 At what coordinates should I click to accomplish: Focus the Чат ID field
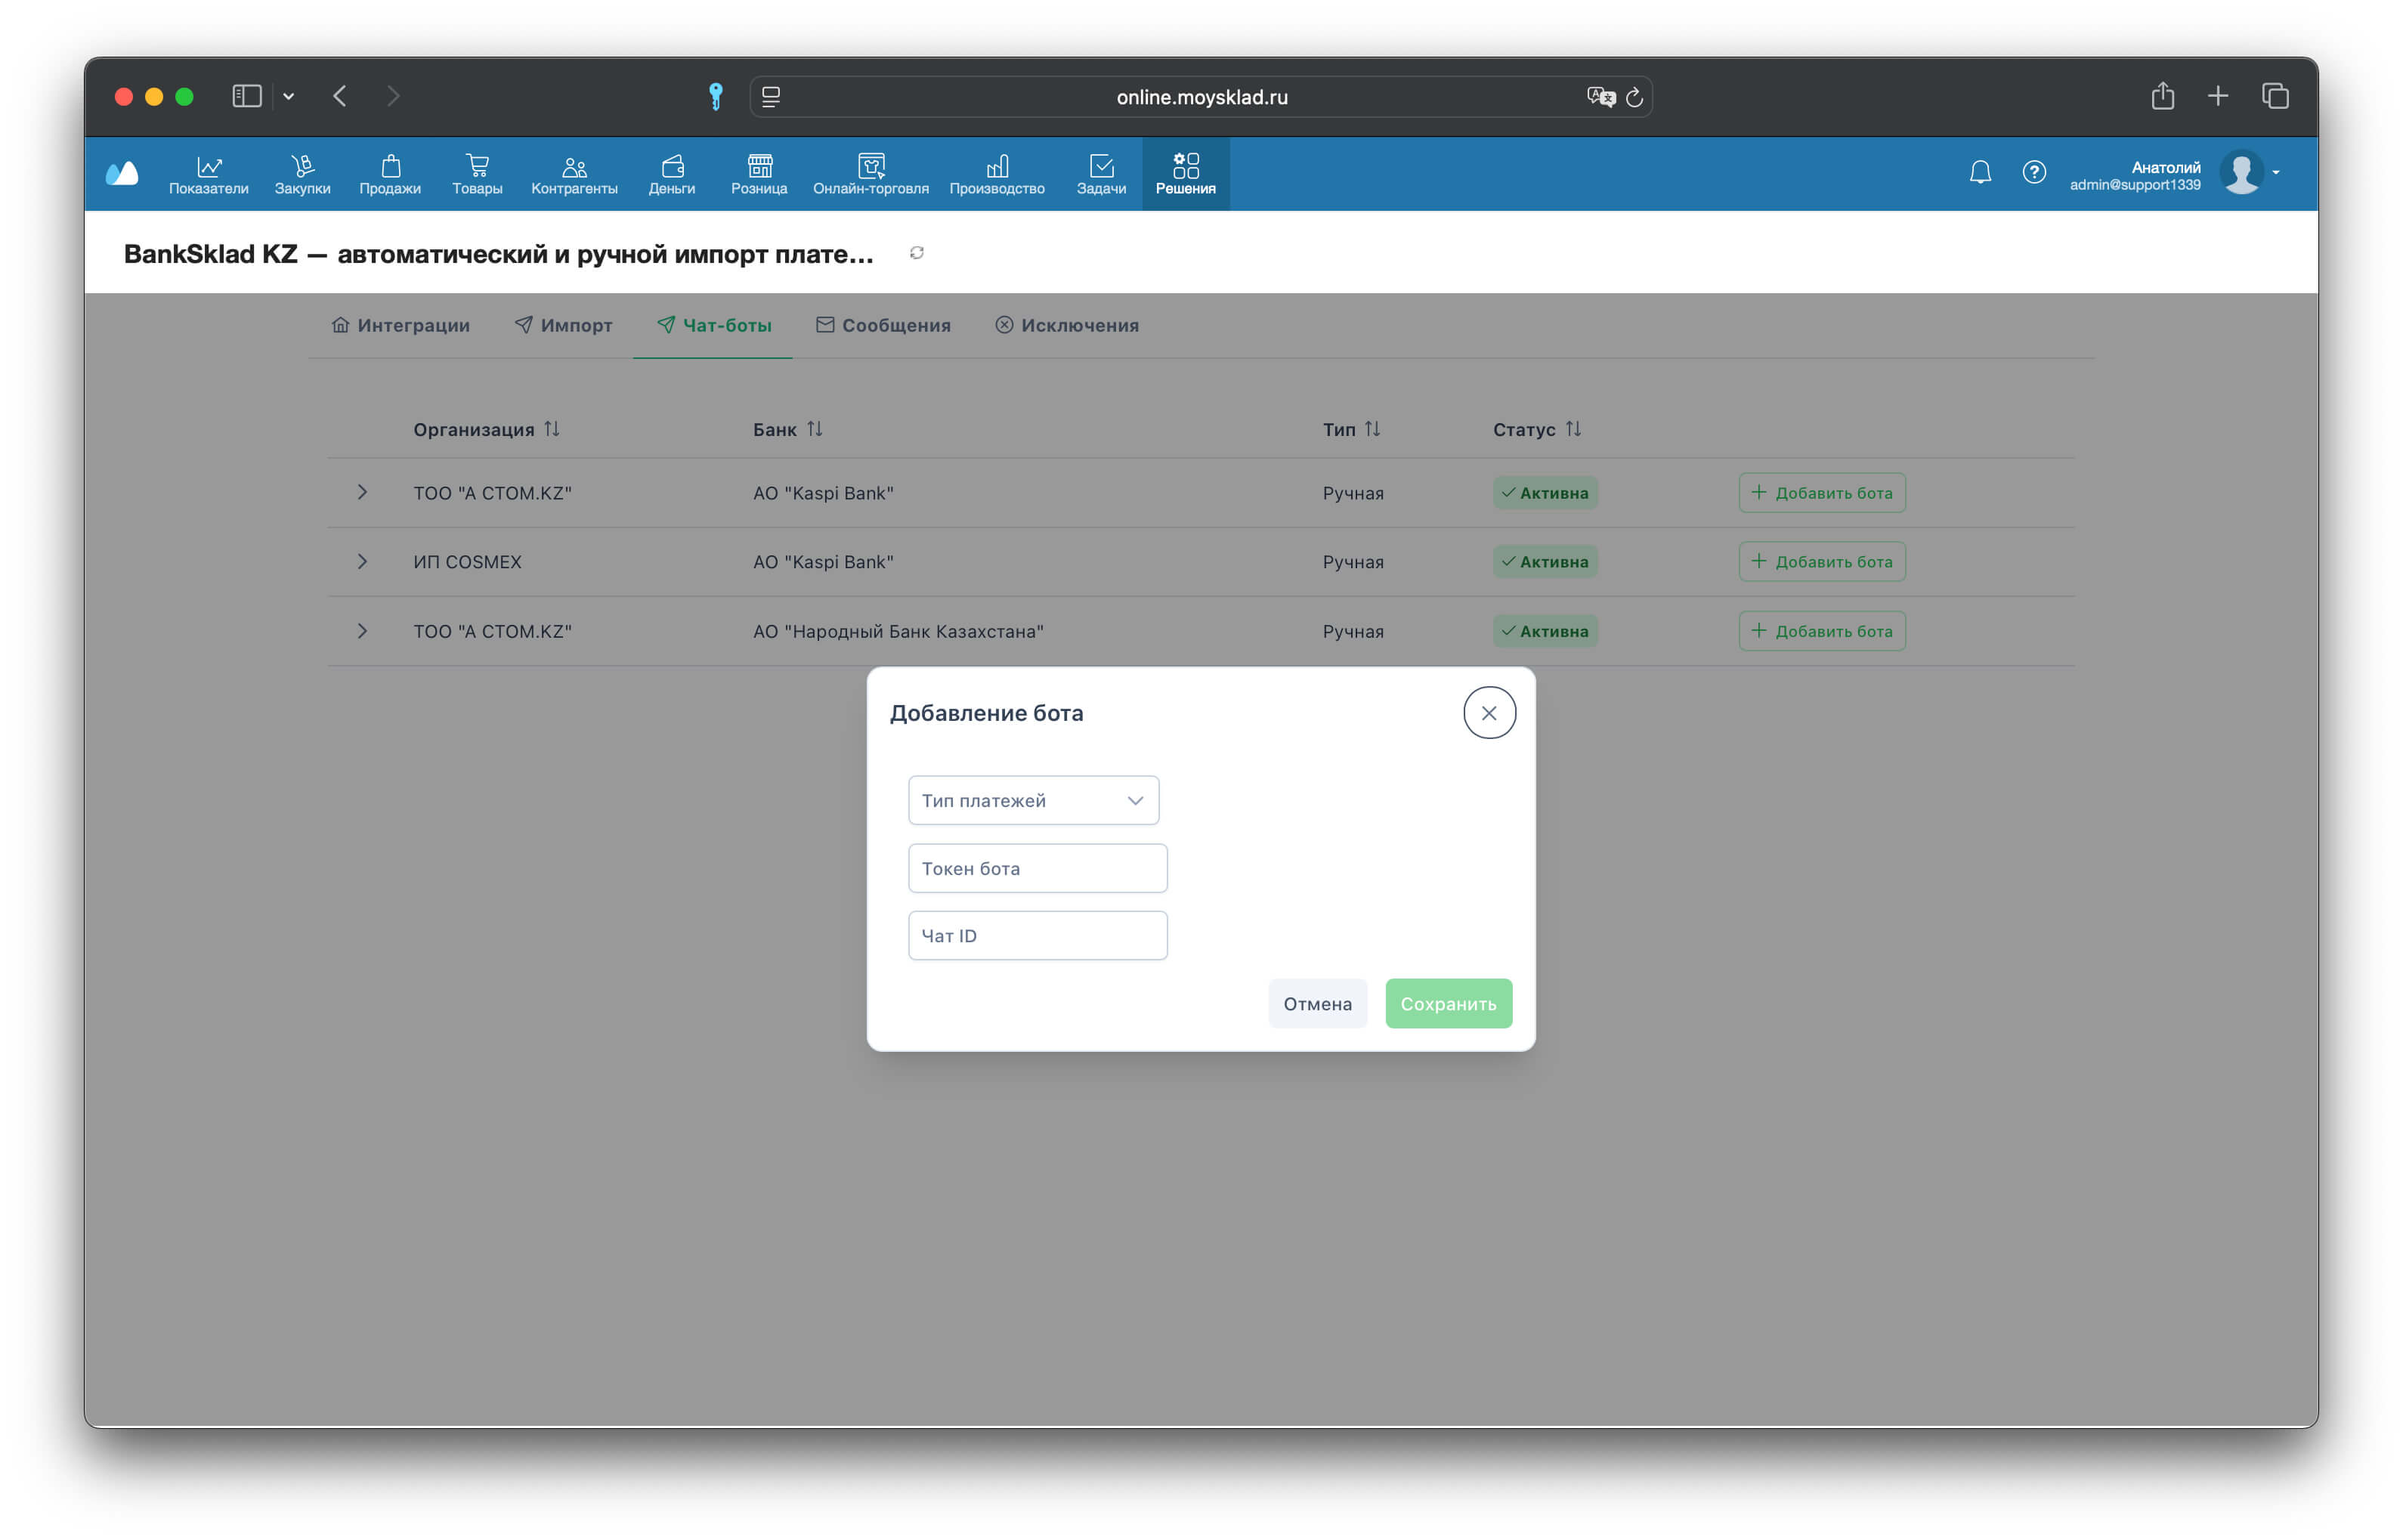tap(1037, 935)
